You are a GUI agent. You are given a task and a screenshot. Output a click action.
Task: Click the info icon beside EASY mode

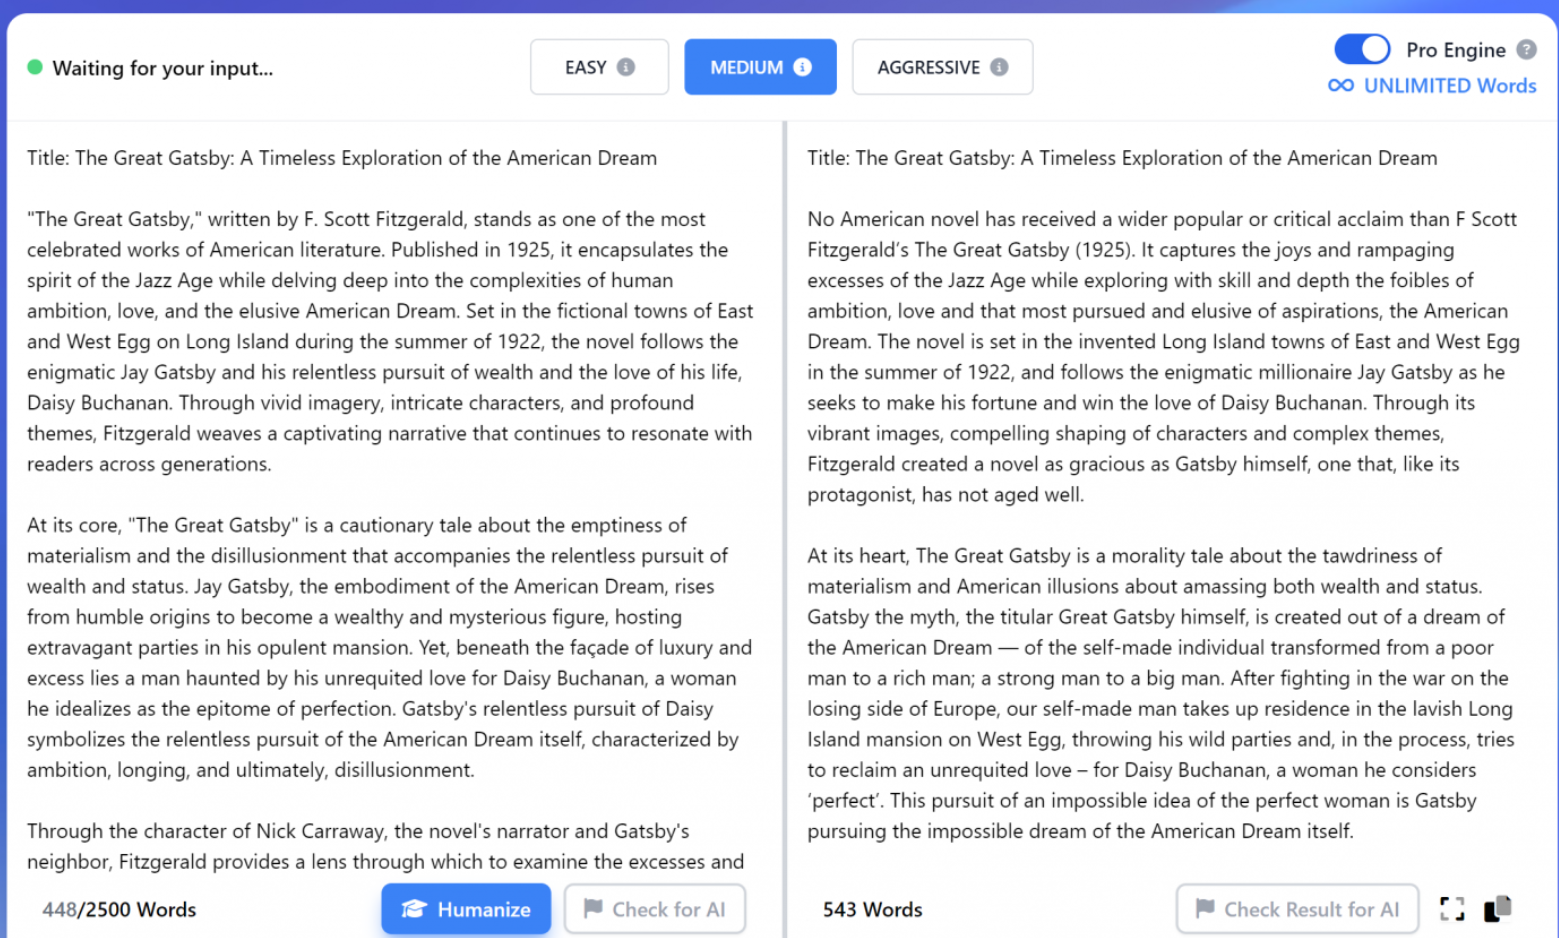tap(626, 67)
